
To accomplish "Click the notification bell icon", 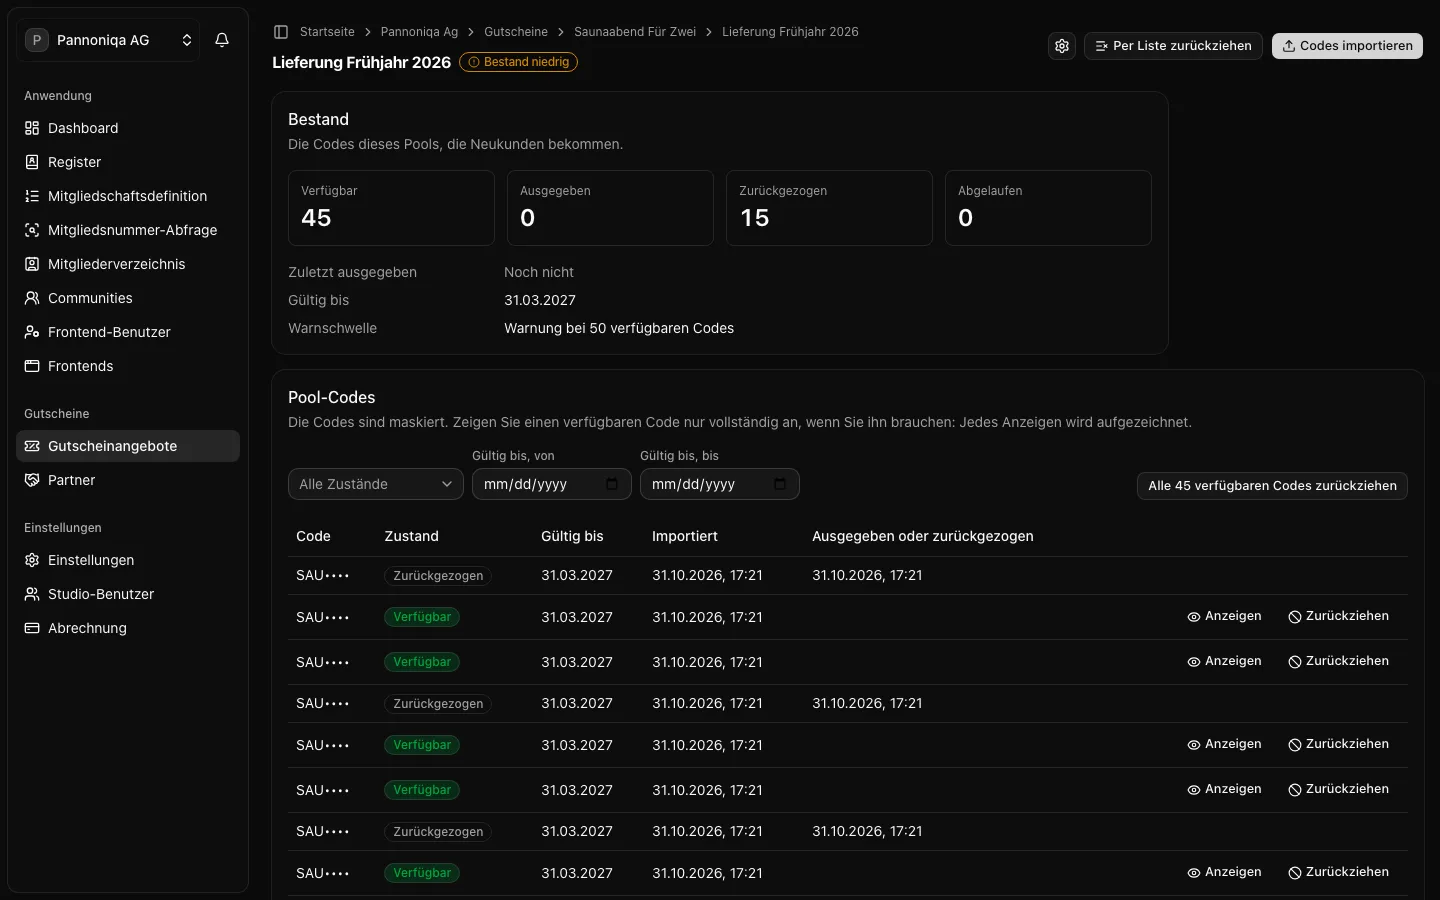I will click(x=222, y=40).
